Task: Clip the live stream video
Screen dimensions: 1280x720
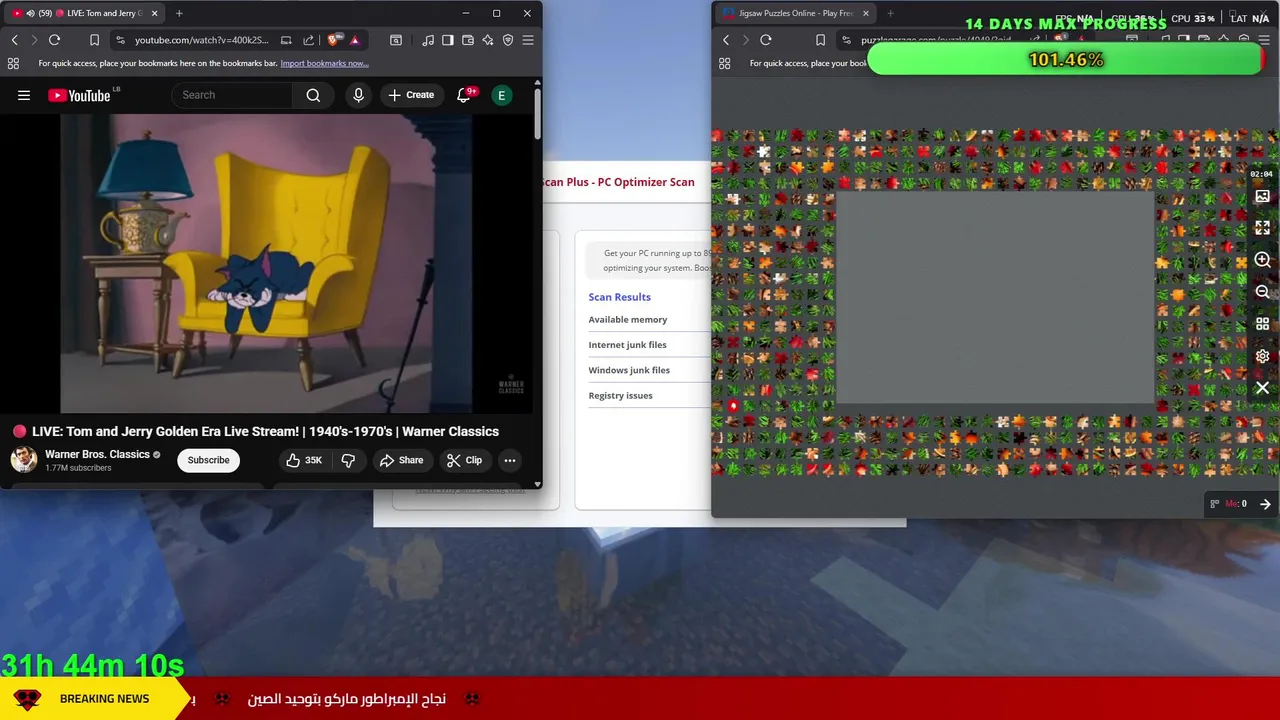Action: point(464,460)
